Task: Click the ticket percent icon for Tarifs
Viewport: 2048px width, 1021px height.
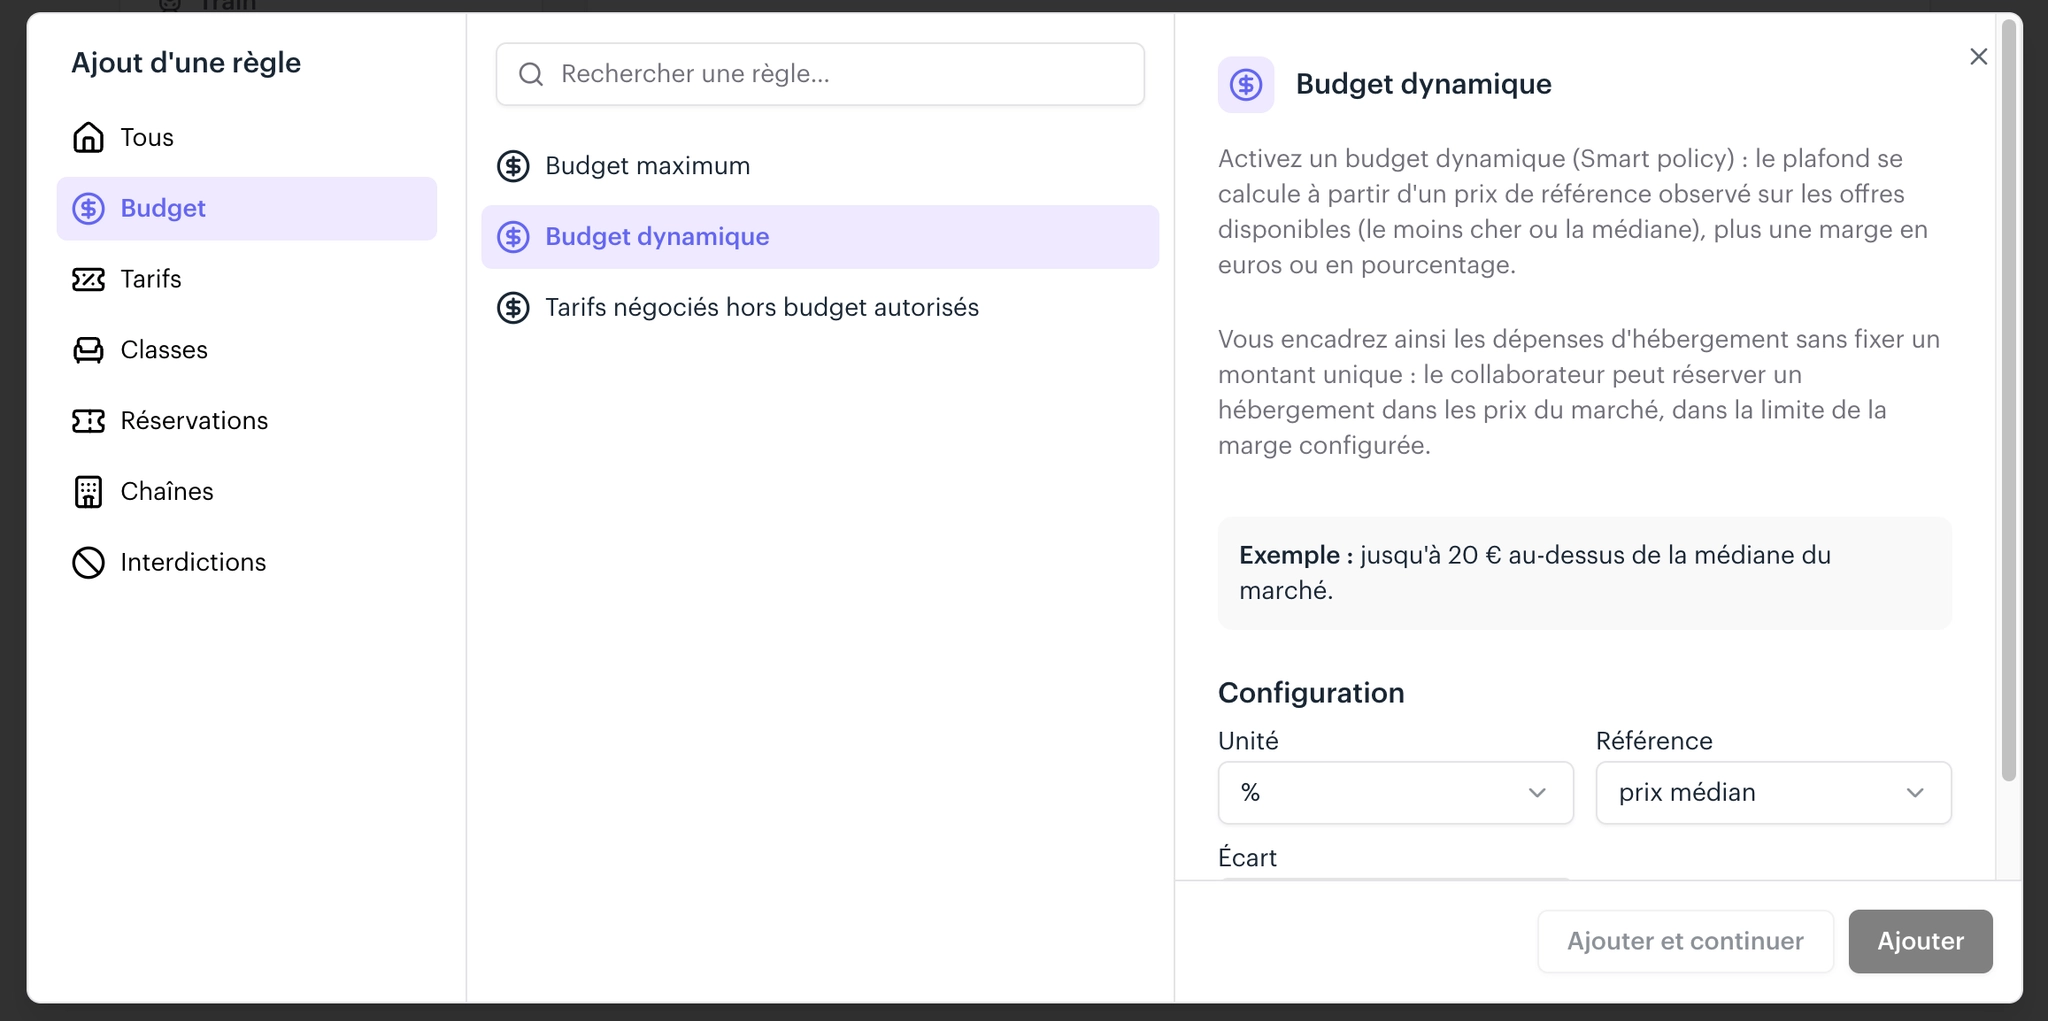Action: pyautogui.click(x=88, y=279)
